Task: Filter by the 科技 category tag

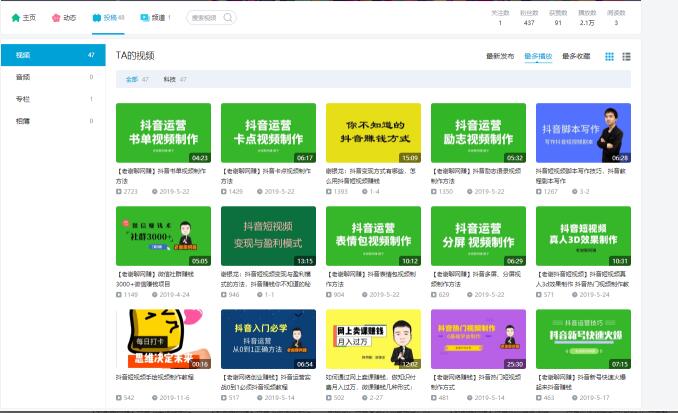Action: (169, 78)
